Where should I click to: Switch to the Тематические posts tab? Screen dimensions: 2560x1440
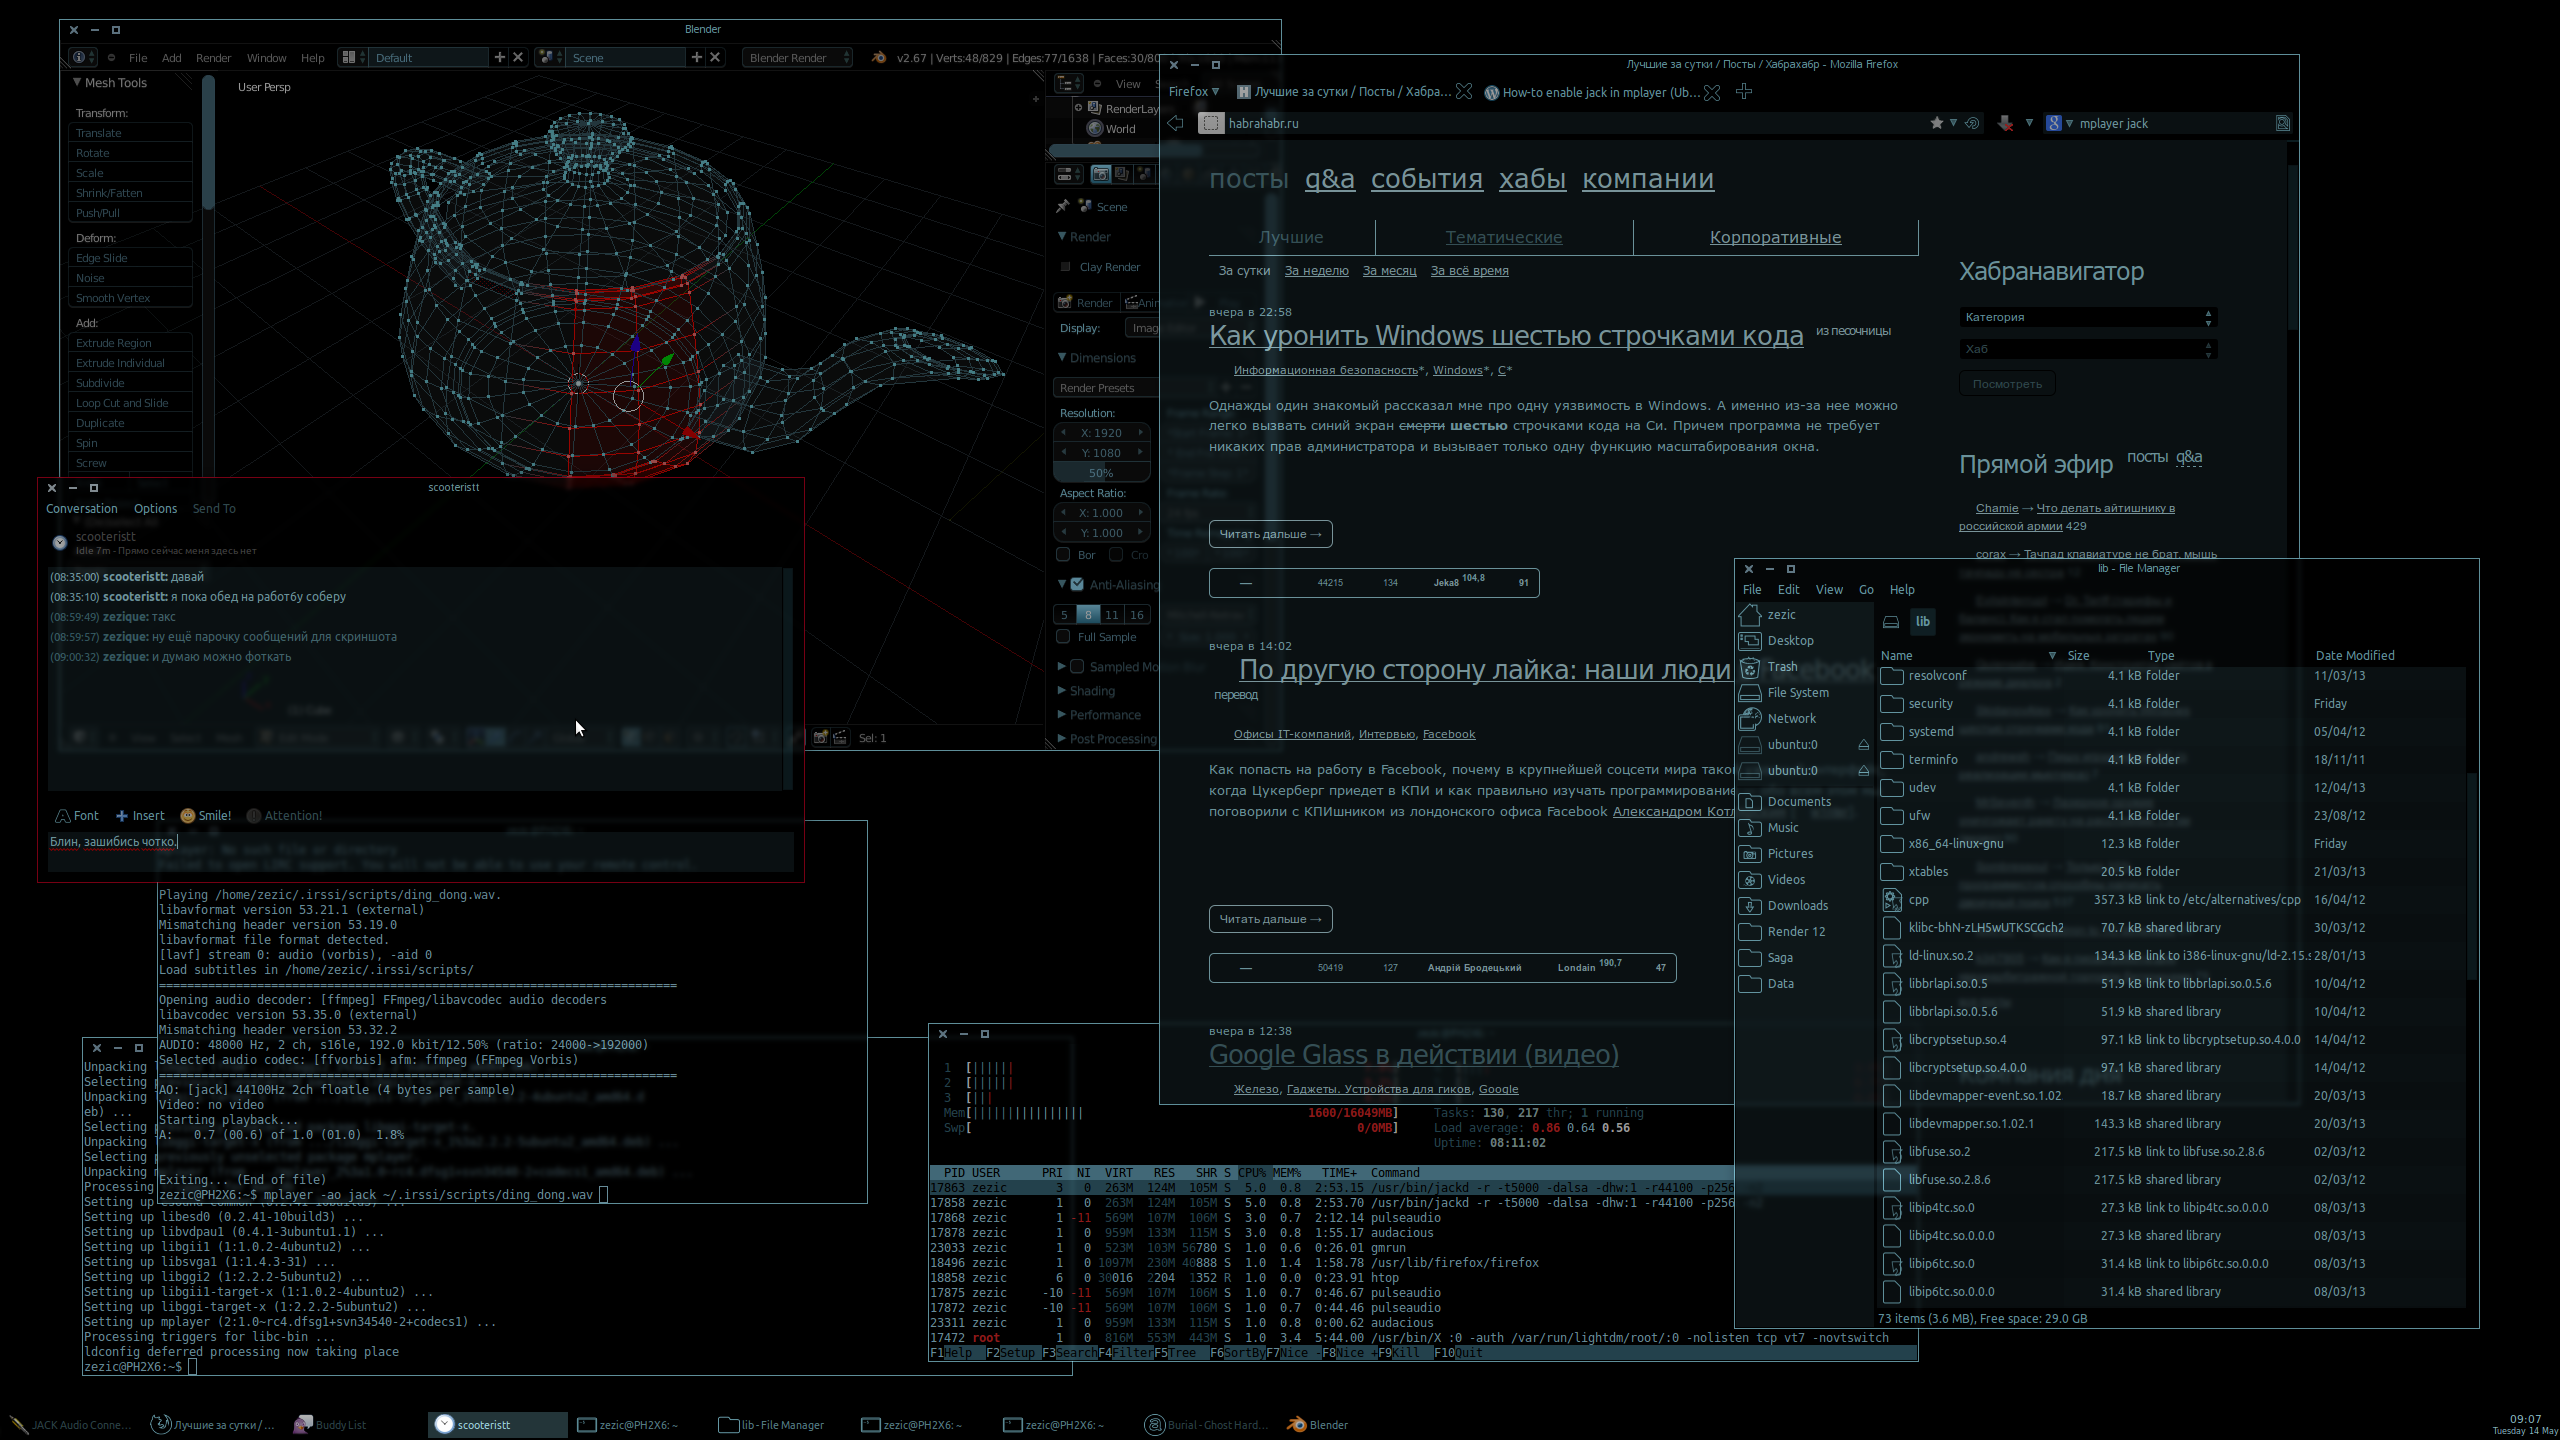1503,237
